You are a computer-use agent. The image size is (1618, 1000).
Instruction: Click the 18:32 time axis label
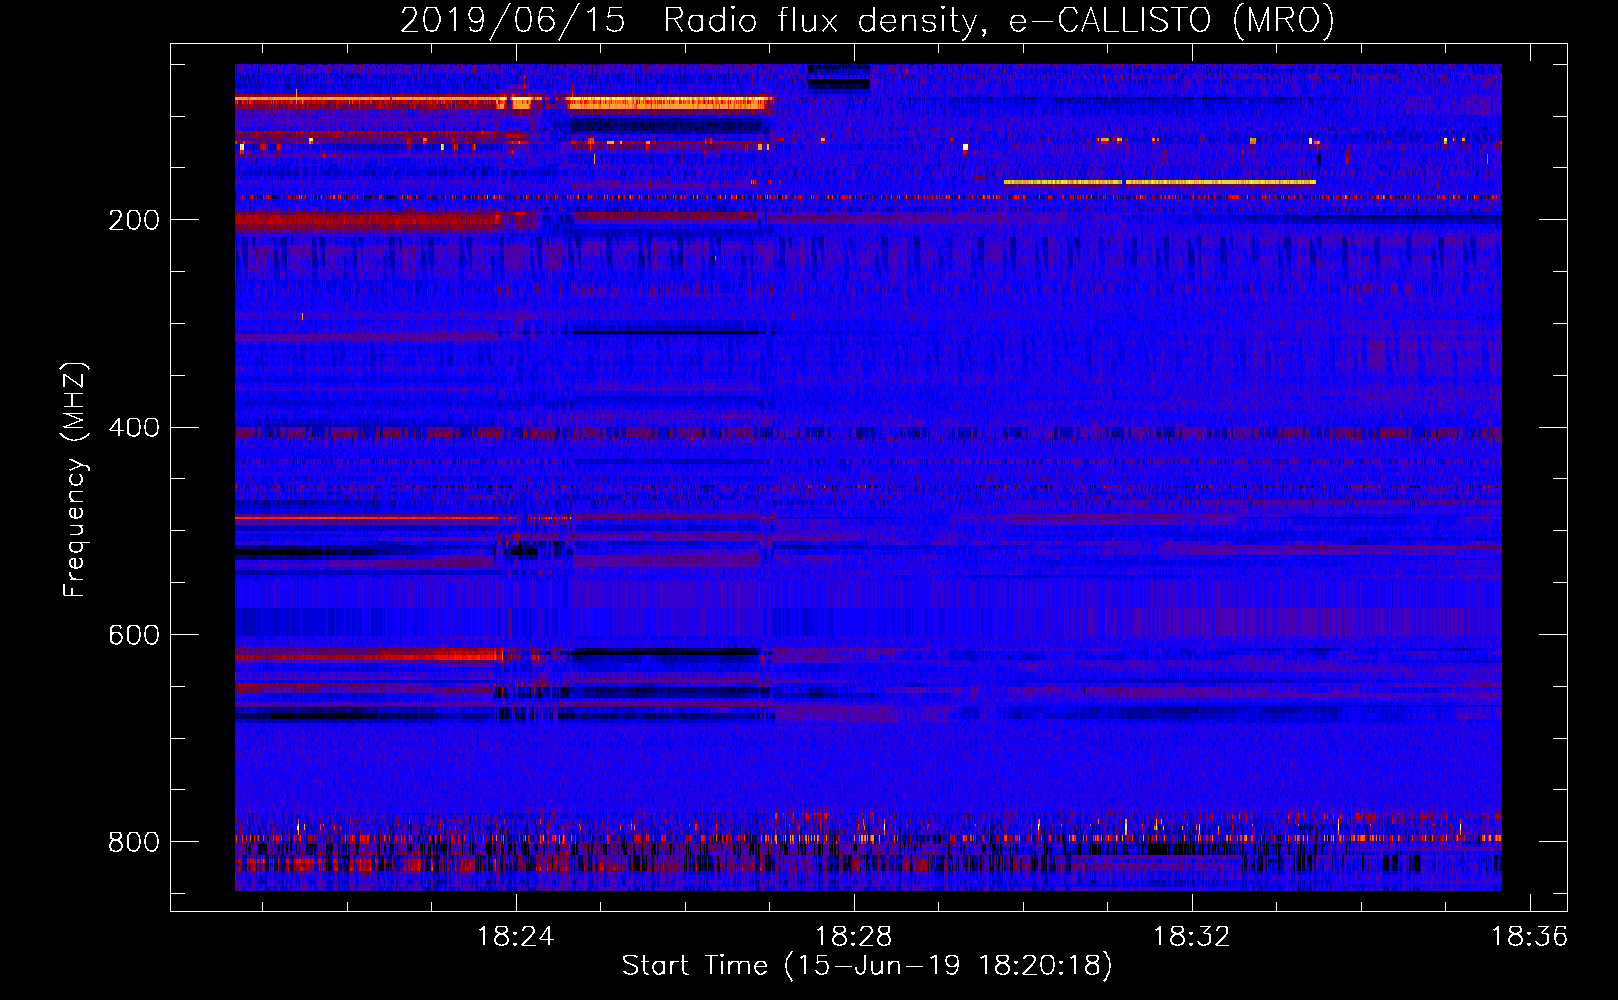click(x=1191, y=937)
